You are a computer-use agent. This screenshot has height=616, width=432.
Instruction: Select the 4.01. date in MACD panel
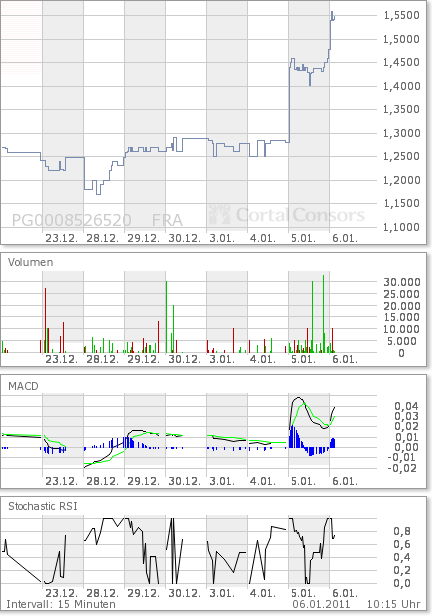263,481
